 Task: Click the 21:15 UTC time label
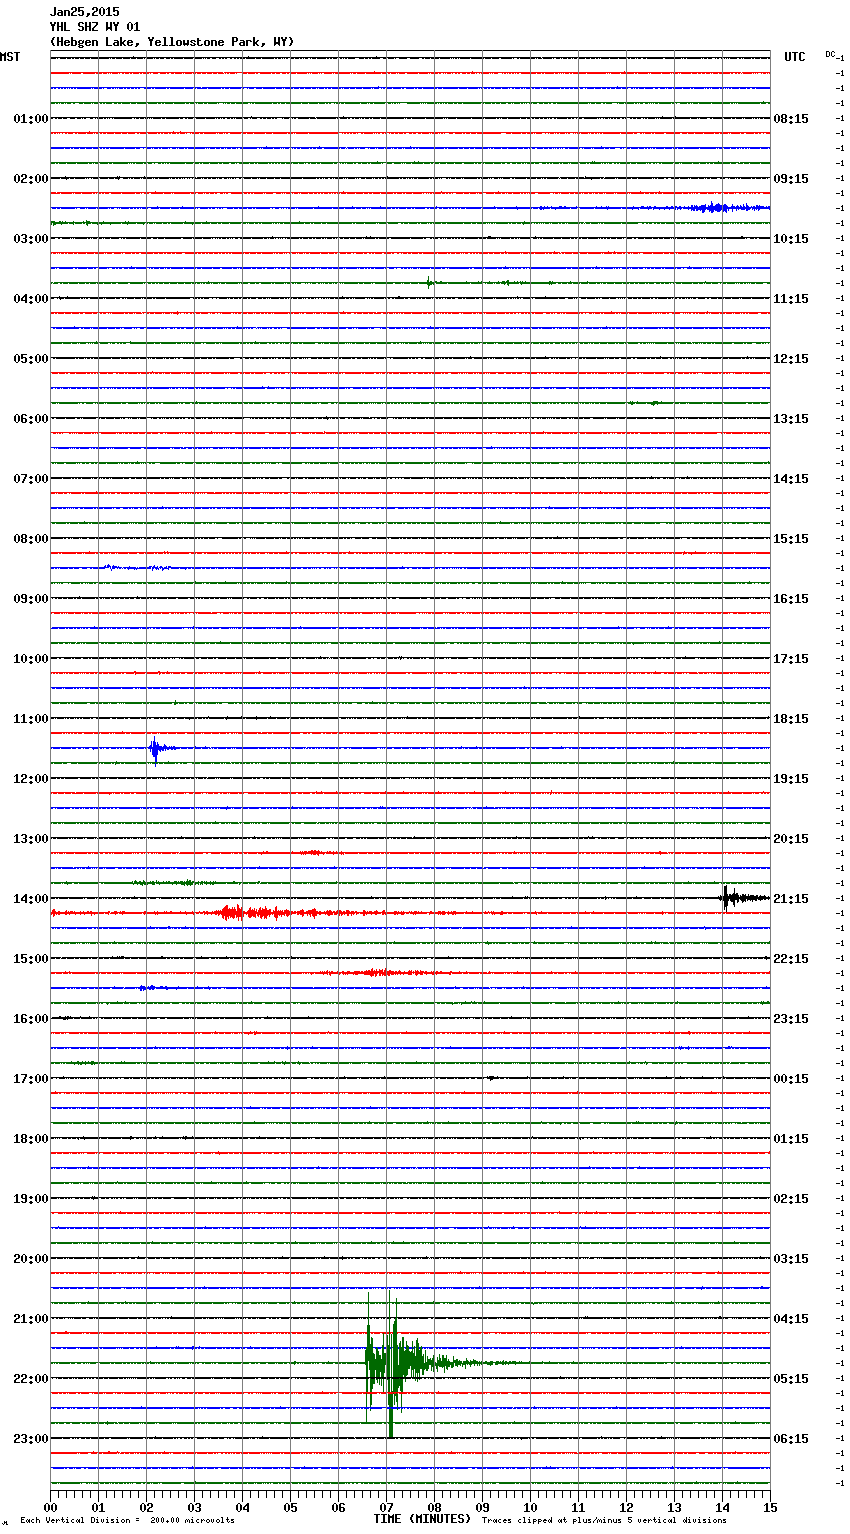(x=791, y=899)
